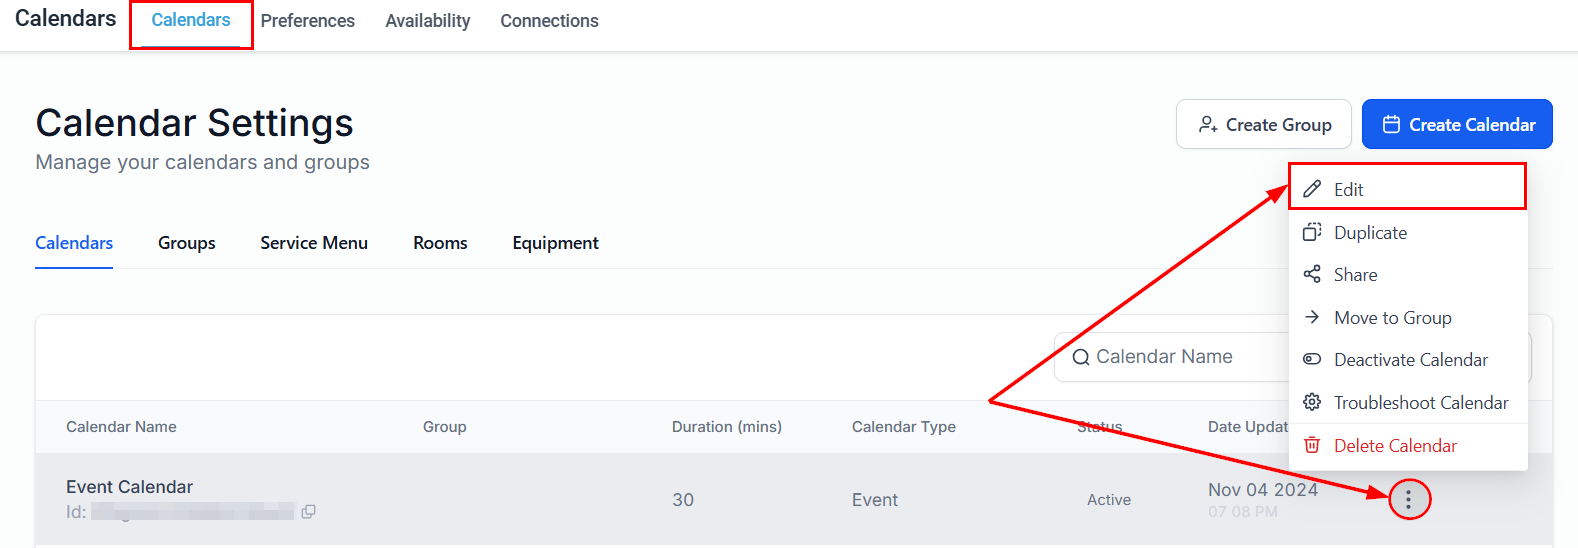Select Deactivate Calendar from the menu
1578x548 pixels.
click(1410, 360)
